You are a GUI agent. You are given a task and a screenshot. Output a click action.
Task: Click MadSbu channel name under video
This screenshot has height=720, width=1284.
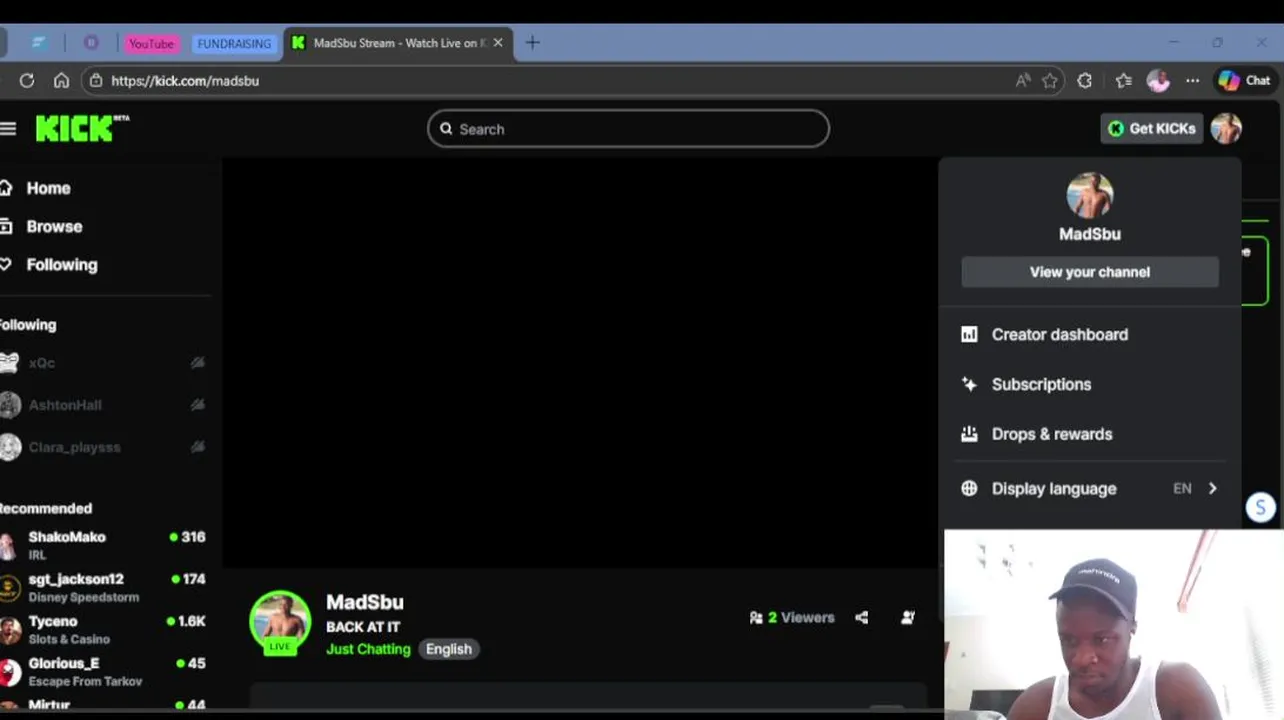coord(365,602)
